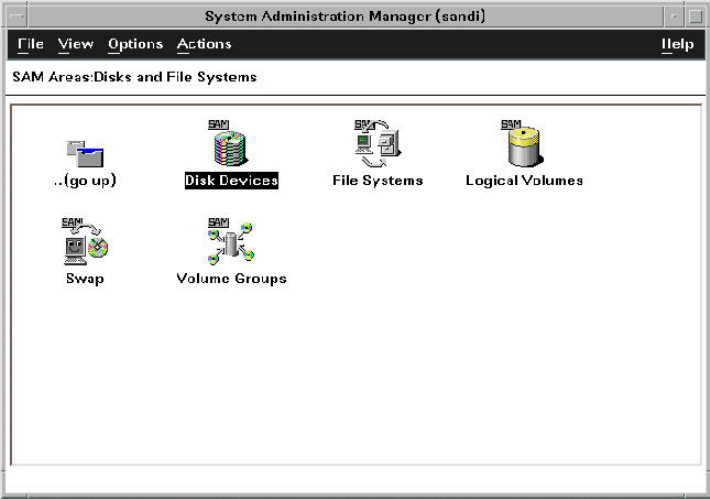
Task: Select the 'Disk Devices' label
Action: (x=231, y=181)
